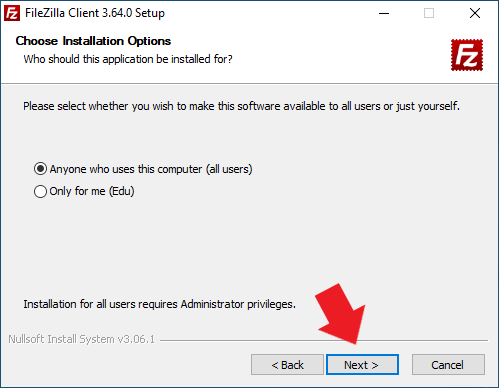
Task: Select the Only for me radio button circle
Action: 40,191
